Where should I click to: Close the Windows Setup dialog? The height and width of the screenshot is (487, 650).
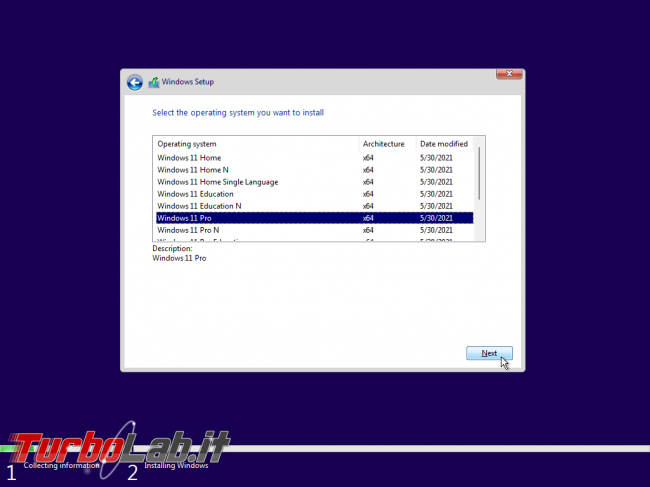[x=509, y=74]
